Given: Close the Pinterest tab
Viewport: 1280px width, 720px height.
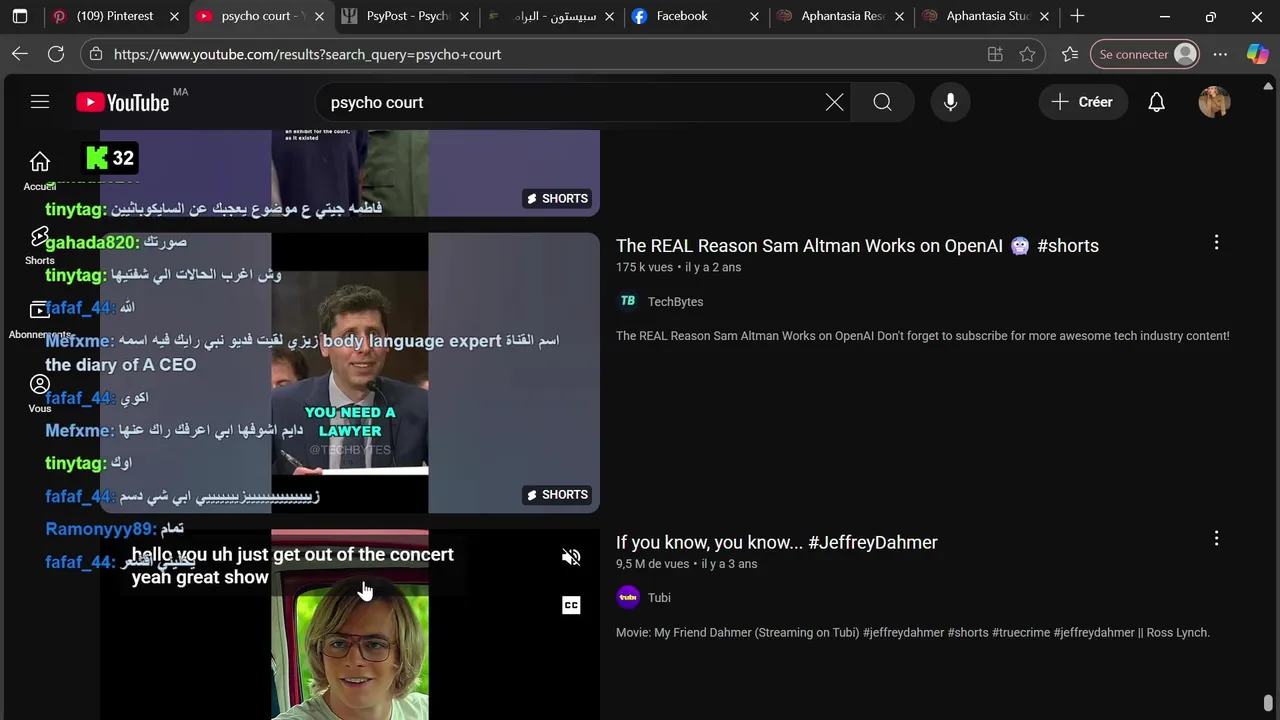Looking at the screenshot, I should click(x=174, y=16).
